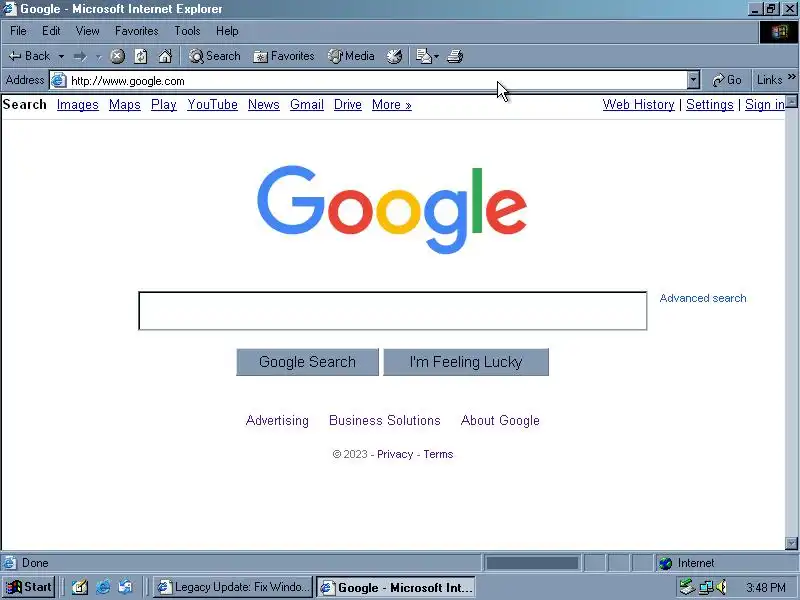Click the Google logo image
The width and height of the screenshot is (800, 600).
point(392,209)
